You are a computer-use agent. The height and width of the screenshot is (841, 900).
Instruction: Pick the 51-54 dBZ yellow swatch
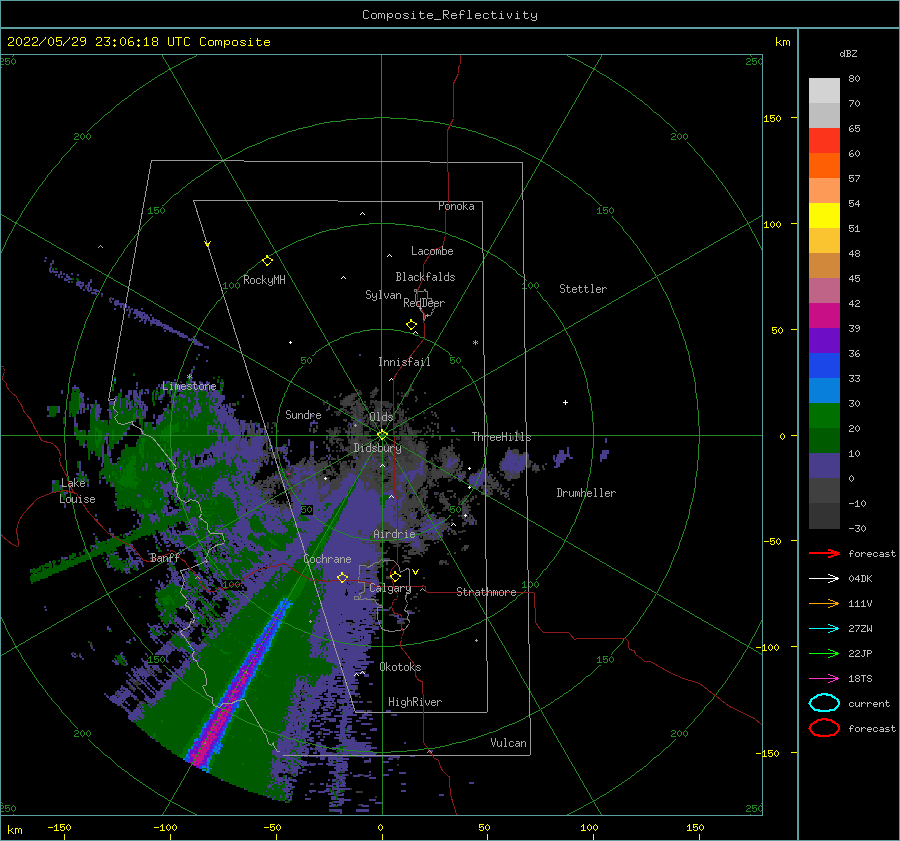pyautogui.click(x=824, y=215)
